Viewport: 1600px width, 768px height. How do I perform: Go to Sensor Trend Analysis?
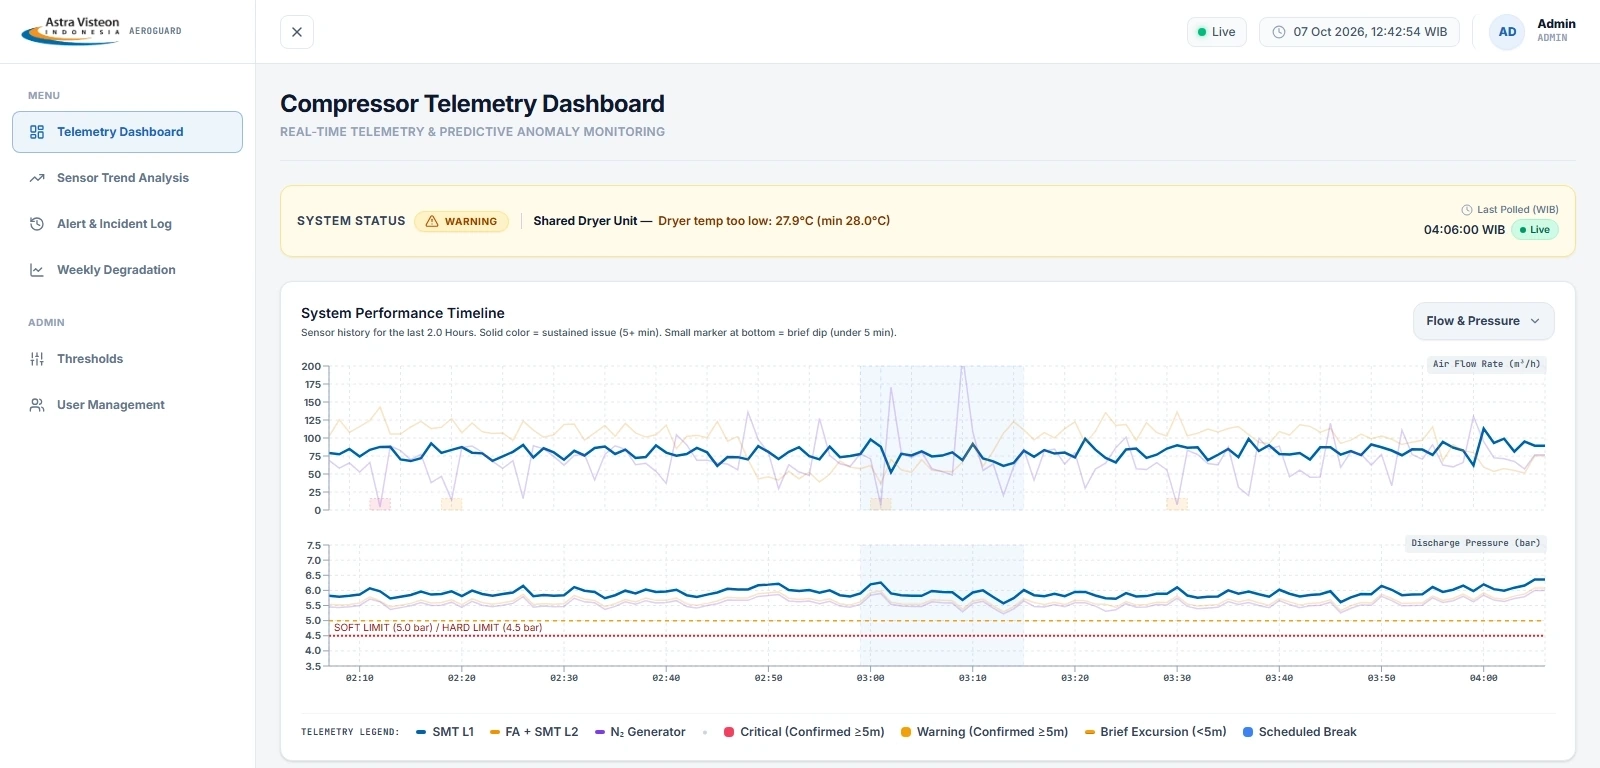click(127, 178)
